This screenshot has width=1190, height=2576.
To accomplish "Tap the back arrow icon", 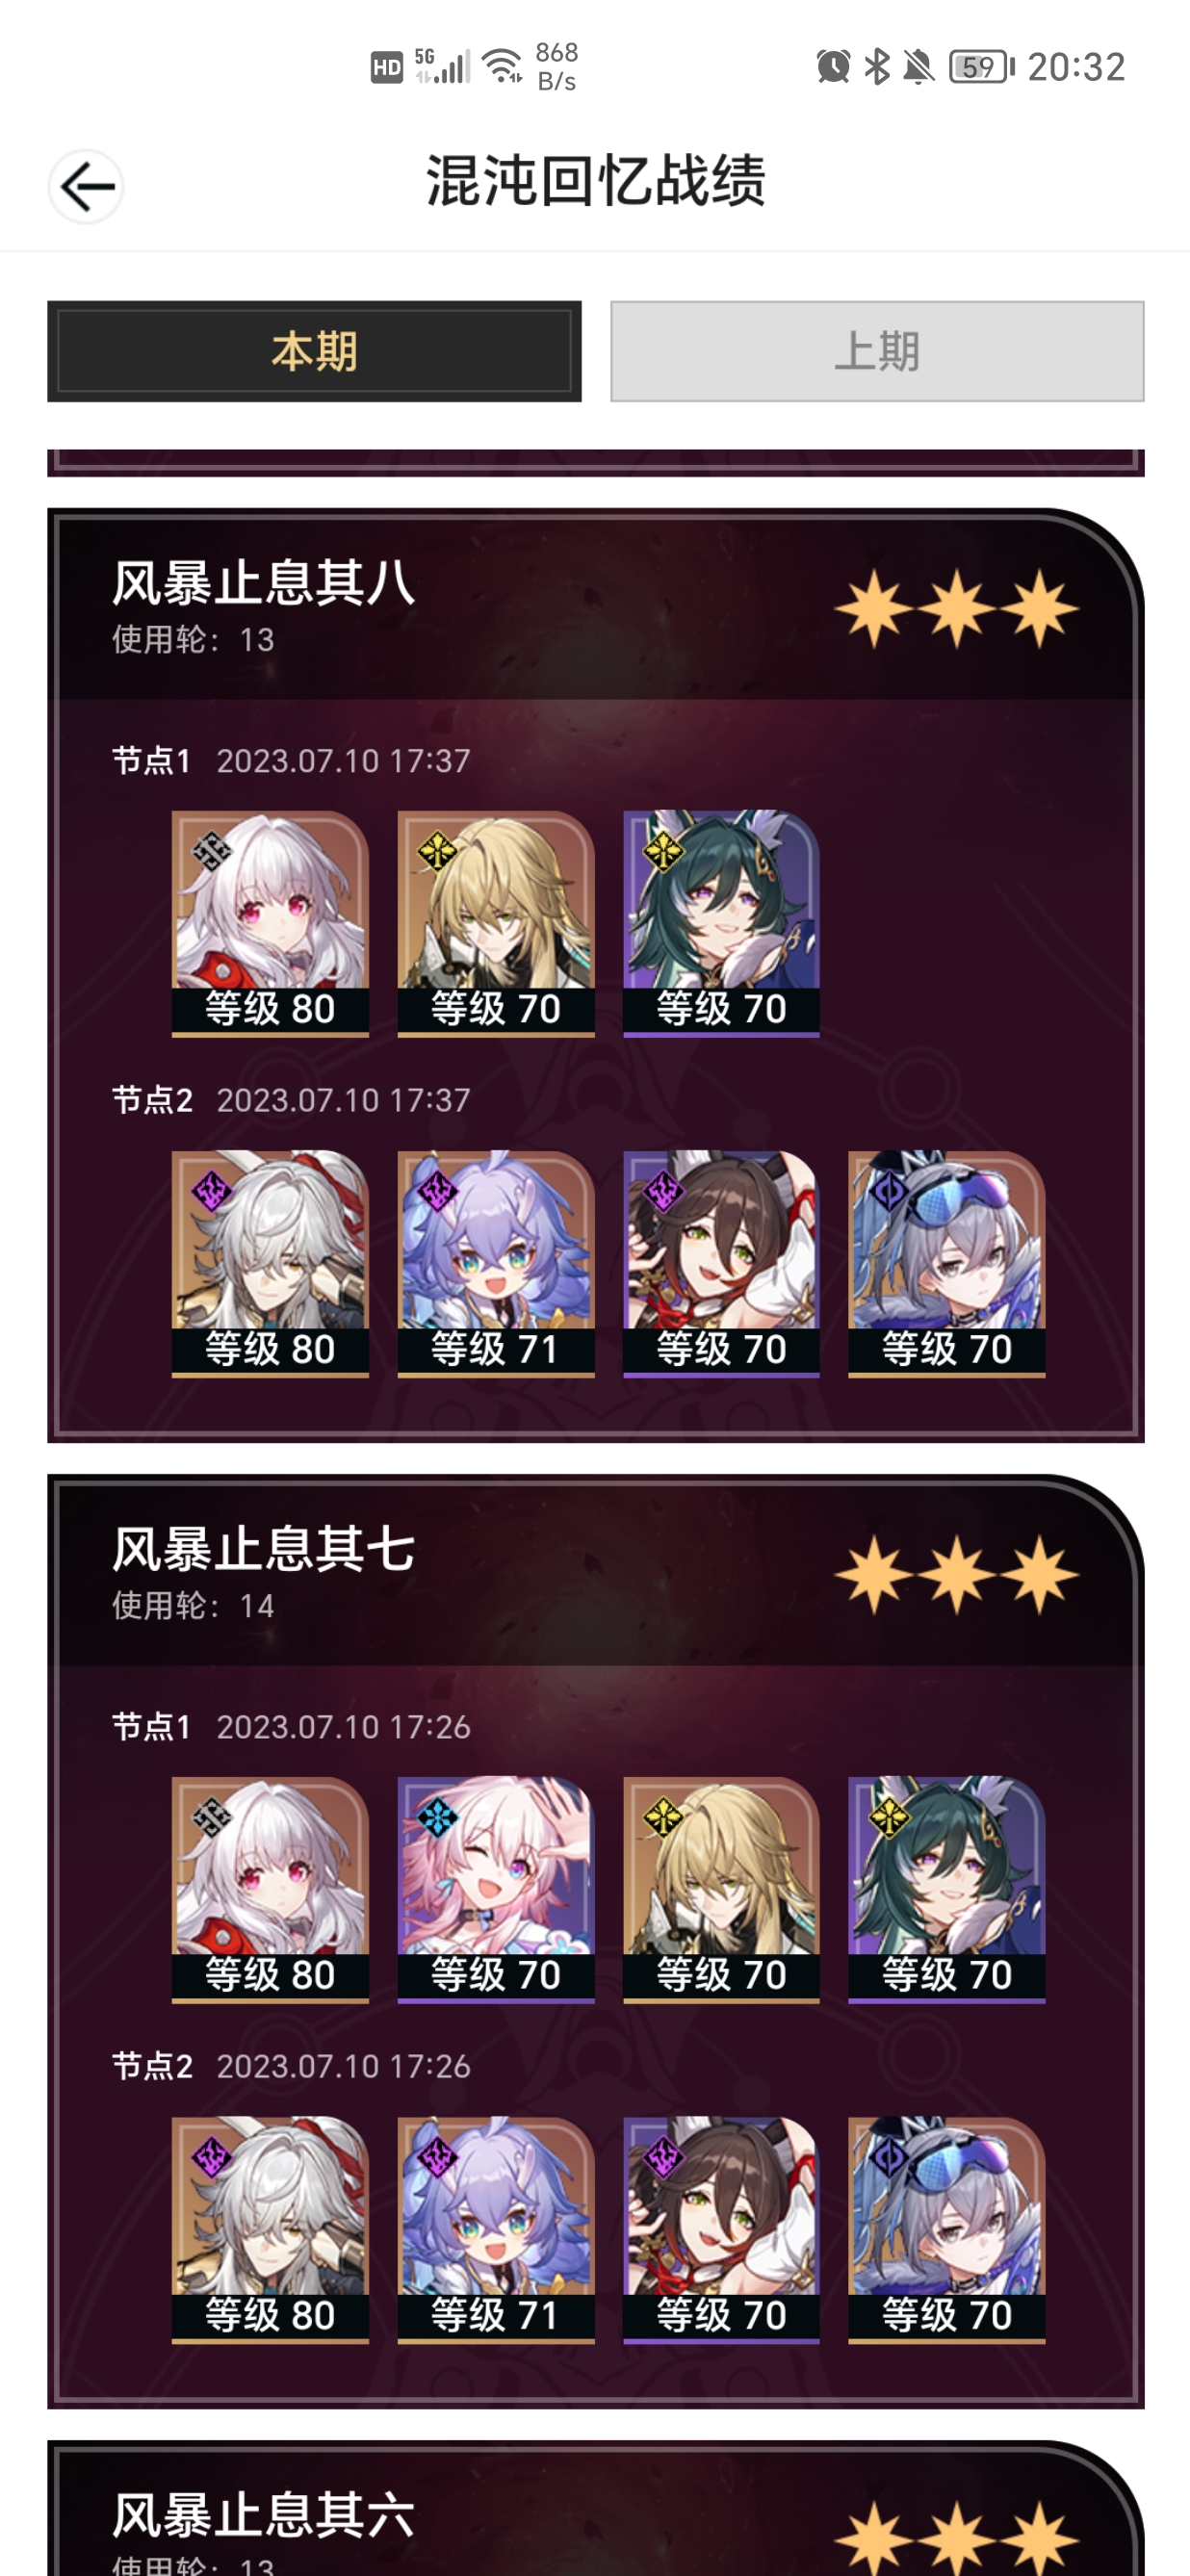I will pyautogui.click(x=85, y=186).
